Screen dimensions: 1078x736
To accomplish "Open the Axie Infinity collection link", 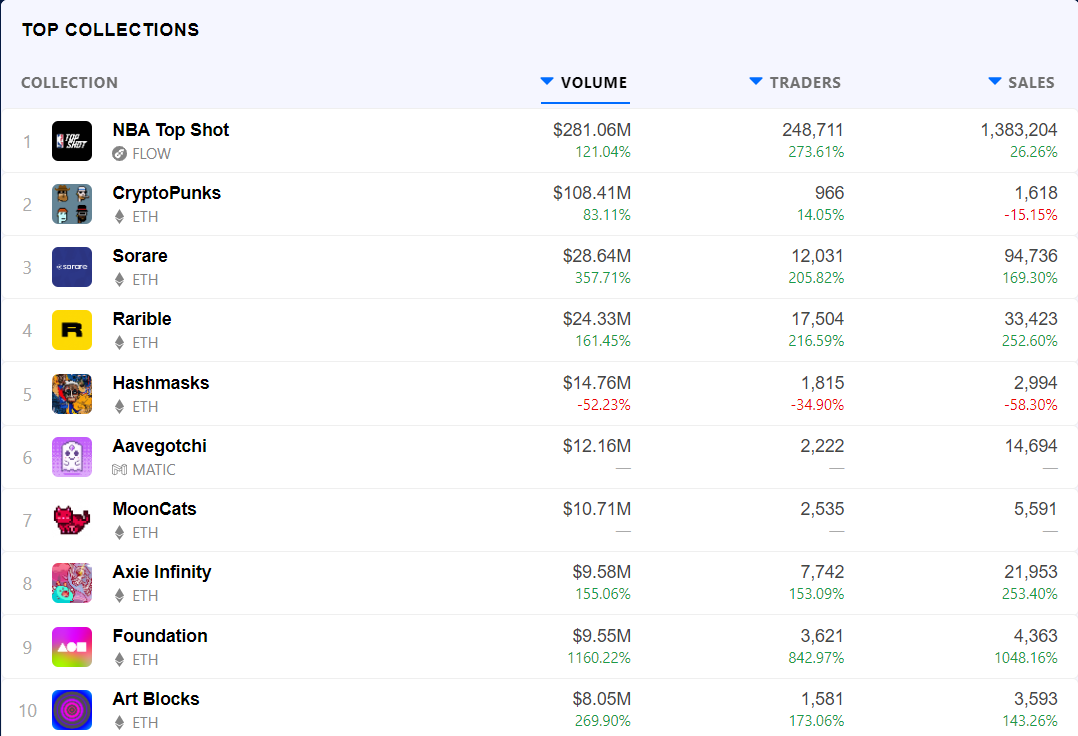I will [x=162, y=572].
